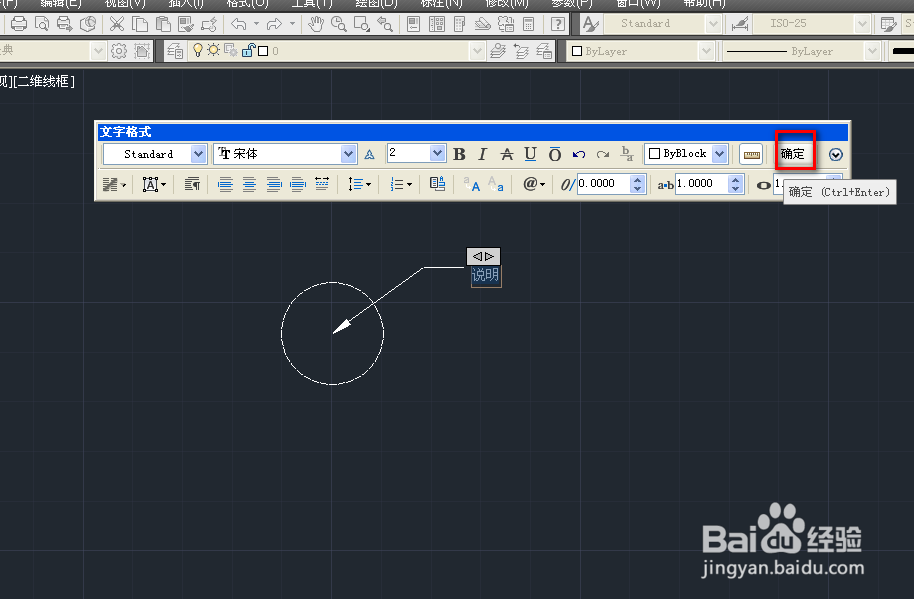Open the QuickCalc calculator icon
Image resolution: width=914 pixels, height=599 pixels.
pyautogui.click(x=529, y=24)
